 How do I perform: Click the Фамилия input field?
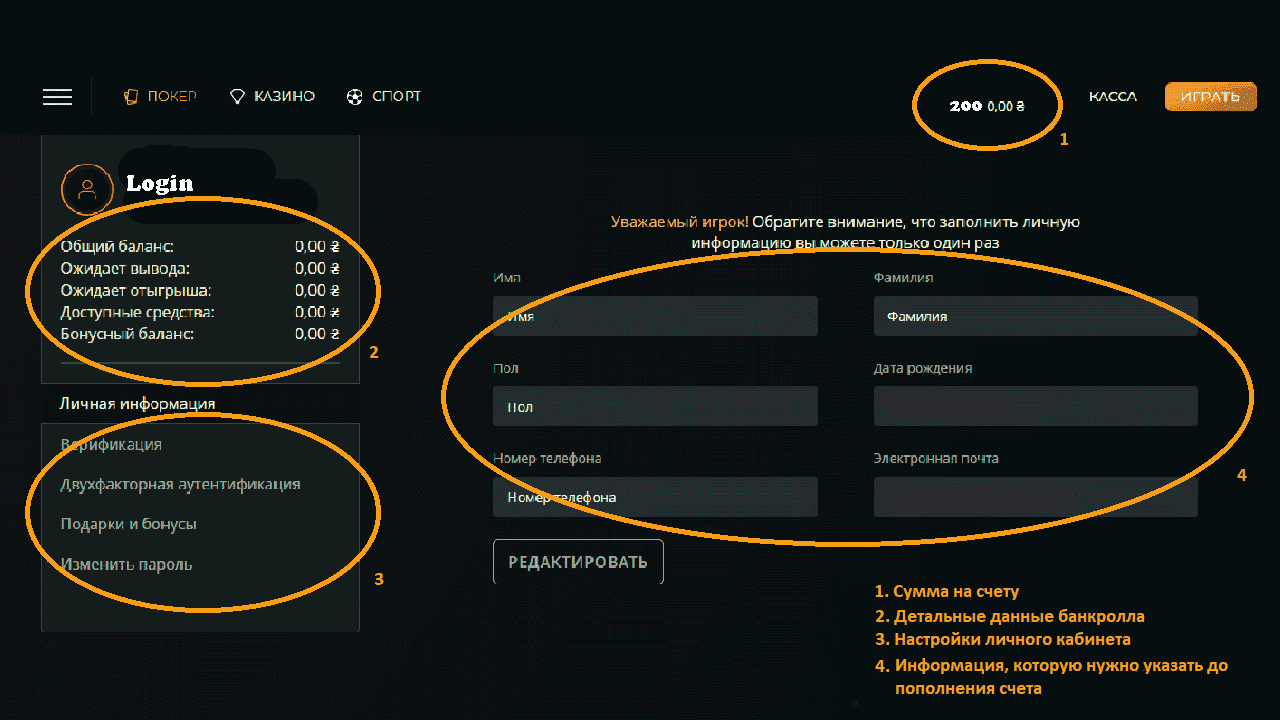coord(1036,316)
